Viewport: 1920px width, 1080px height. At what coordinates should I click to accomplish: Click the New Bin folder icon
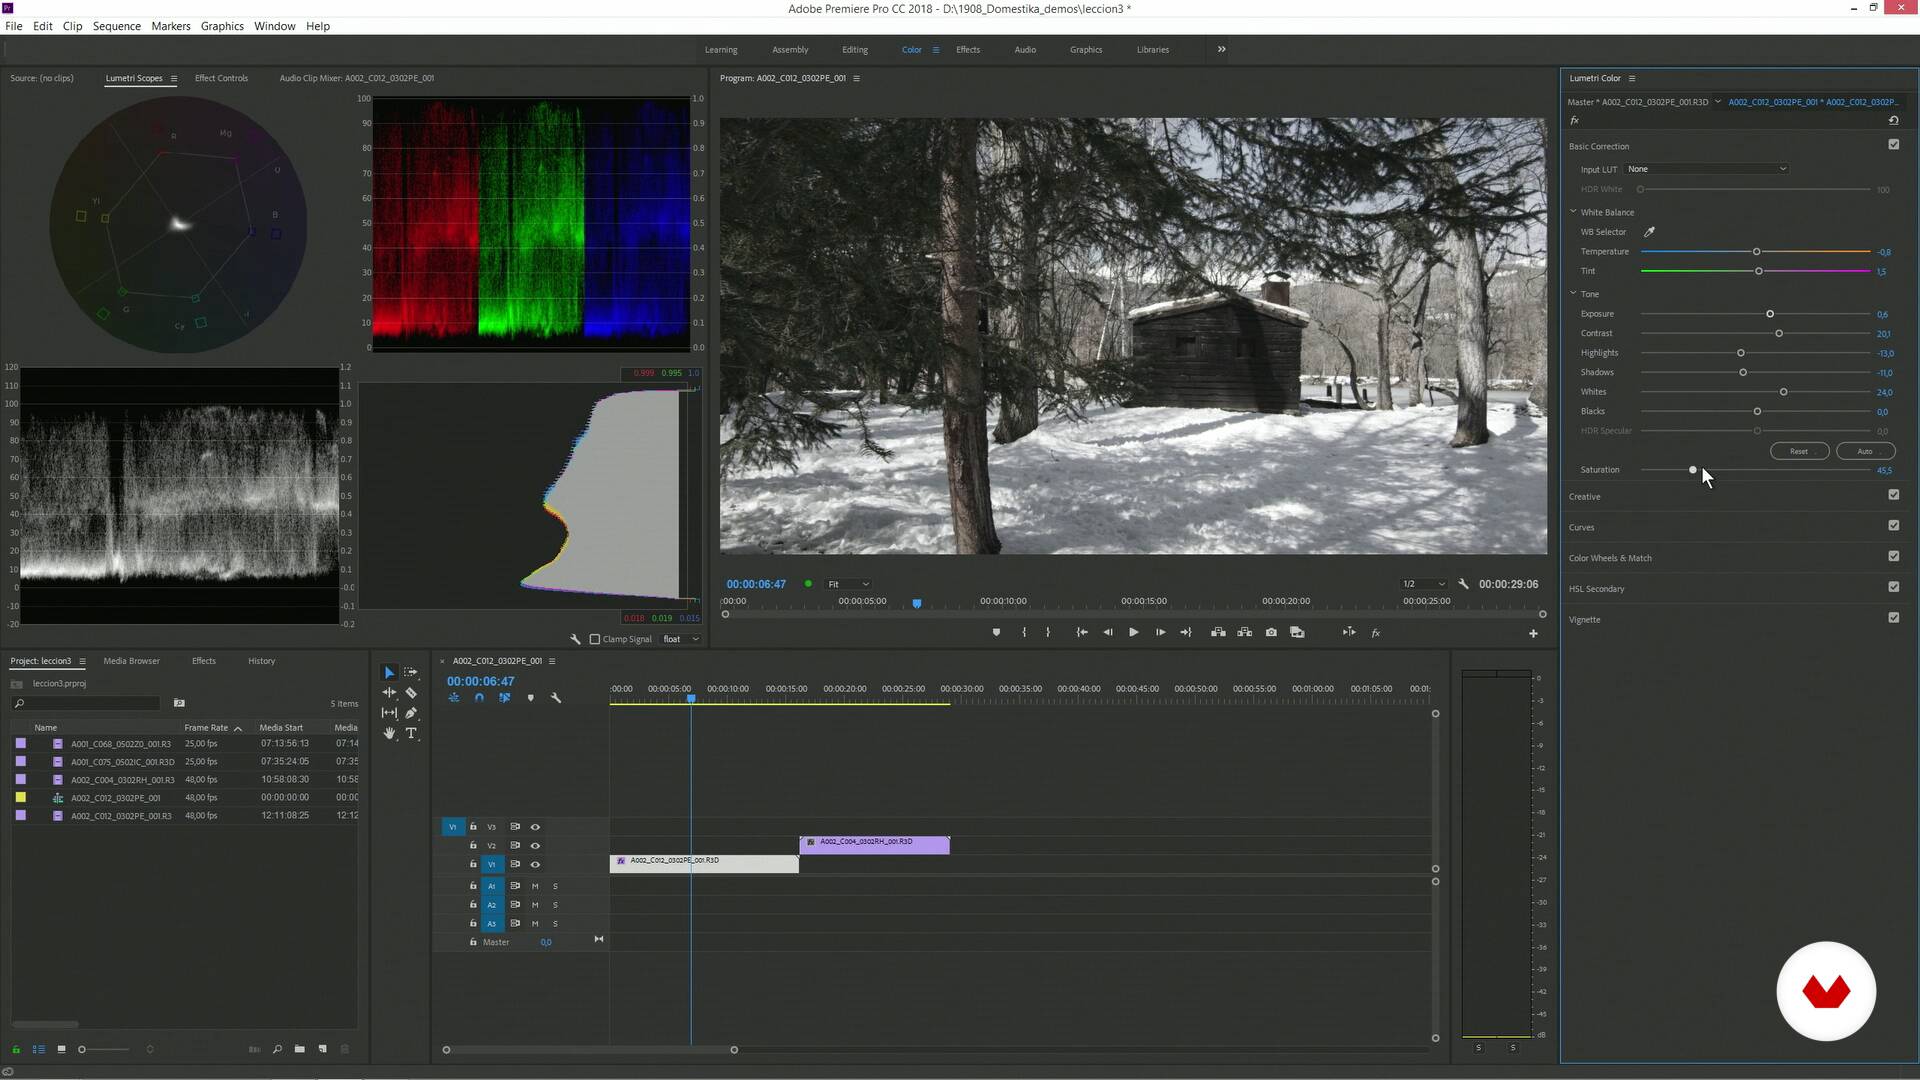tap(299, 1049)
